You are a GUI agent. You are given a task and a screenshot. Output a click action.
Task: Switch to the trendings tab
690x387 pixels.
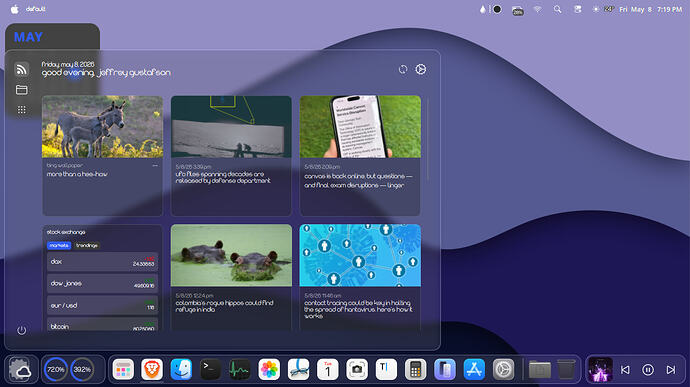pyautogui.click(x=87, y=245)
